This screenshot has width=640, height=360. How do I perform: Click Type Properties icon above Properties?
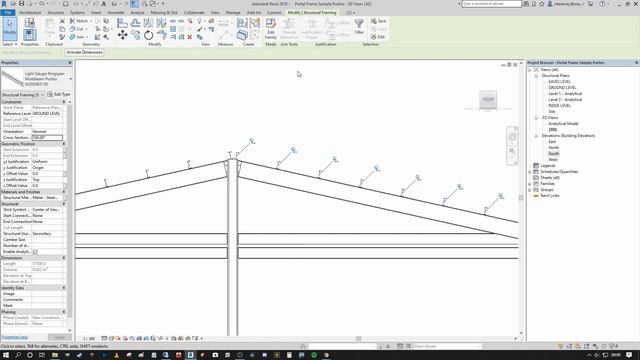[x=29, y=23]
